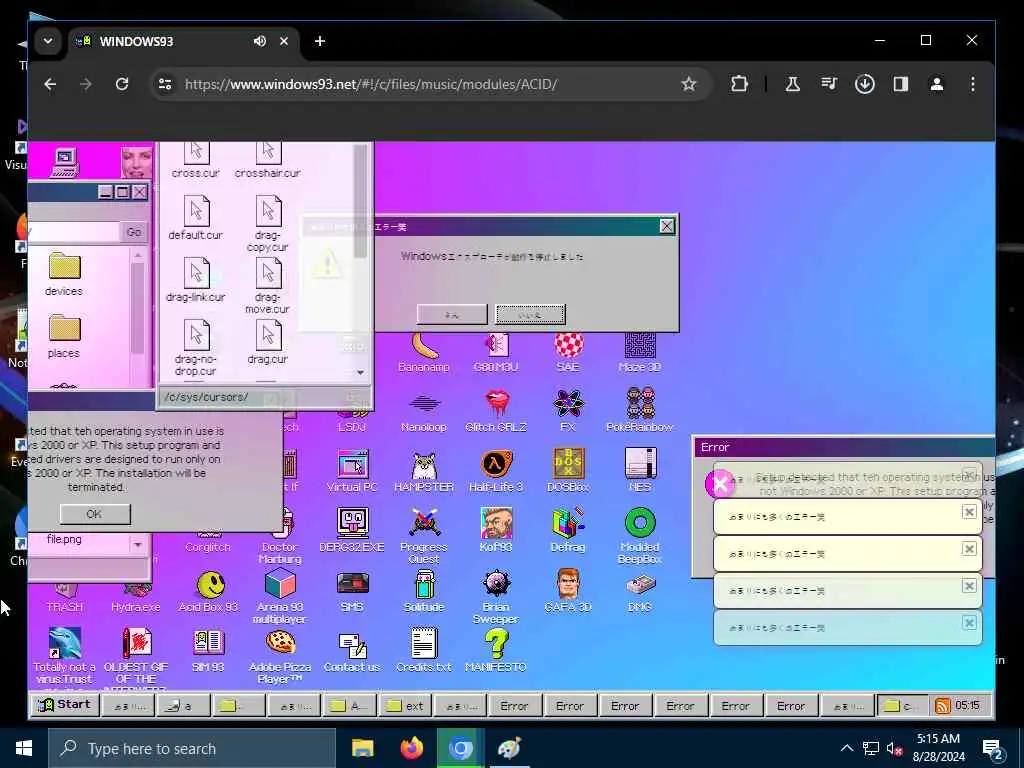Open Chrome downloads icon
Screen dimensions: 1024x768
tap(865, 84)
